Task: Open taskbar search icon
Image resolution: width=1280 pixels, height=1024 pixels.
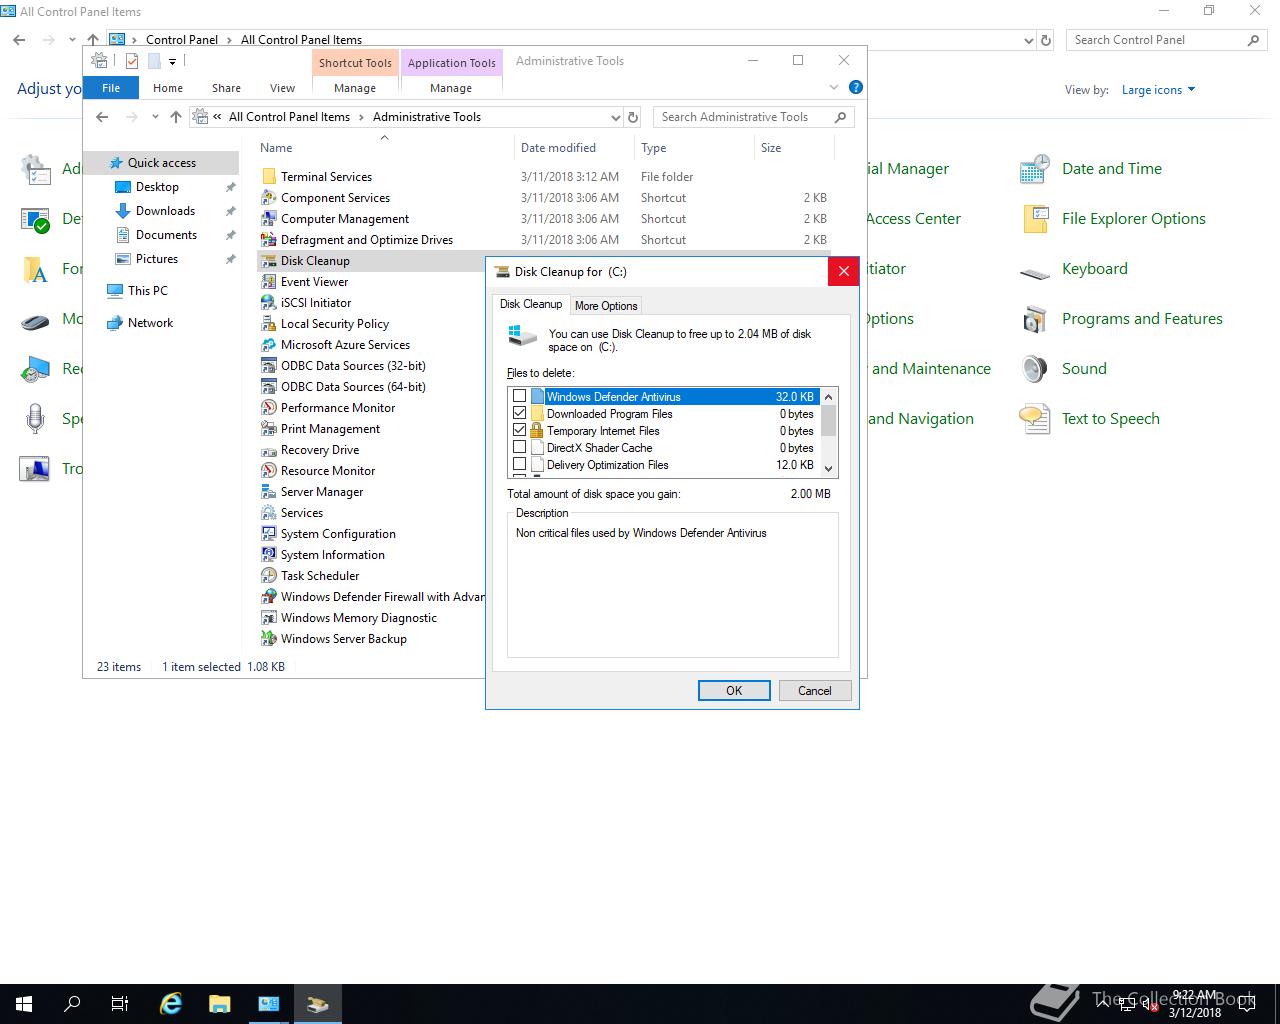Action: pos(72,1004)
